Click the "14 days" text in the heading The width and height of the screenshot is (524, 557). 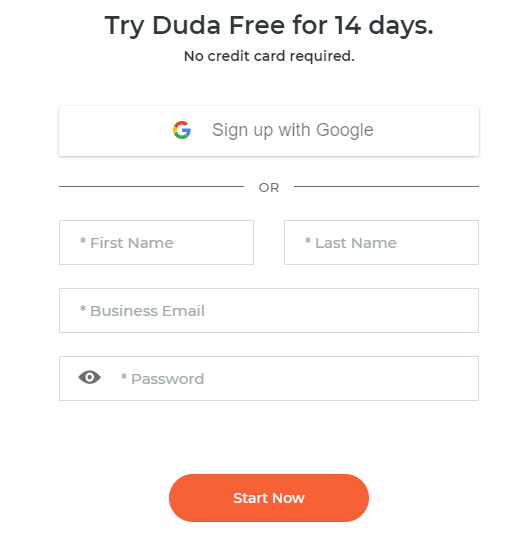[x=384, y=26]
